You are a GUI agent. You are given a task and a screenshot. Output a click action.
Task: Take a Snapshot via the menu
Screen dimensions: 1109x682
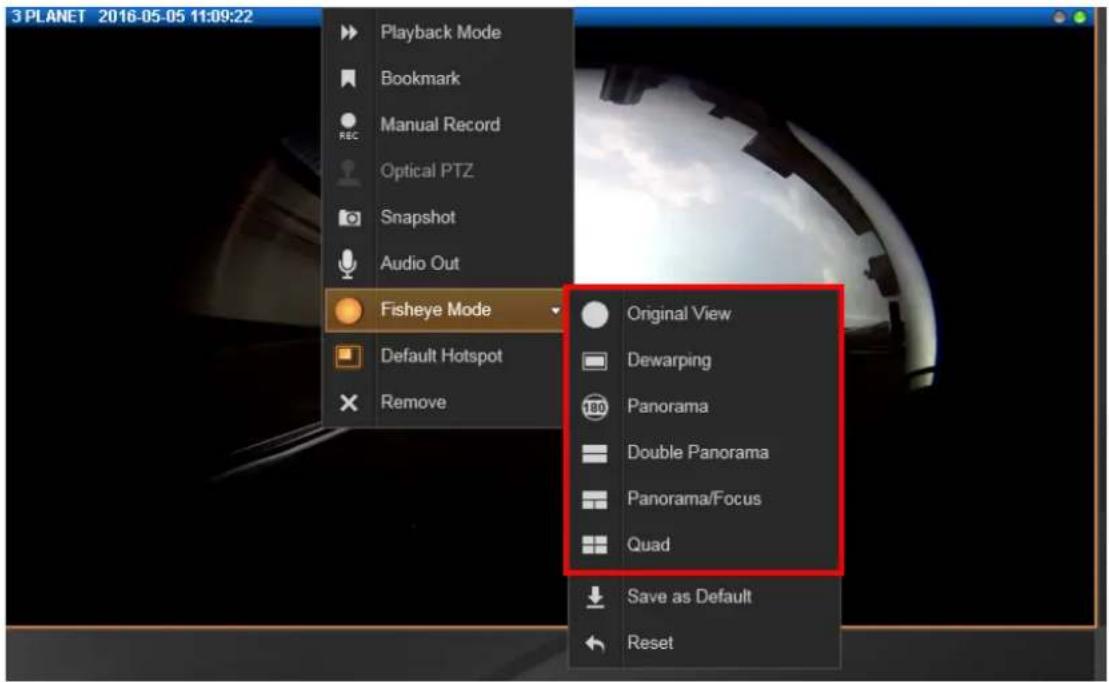click(x=448, y=218)
